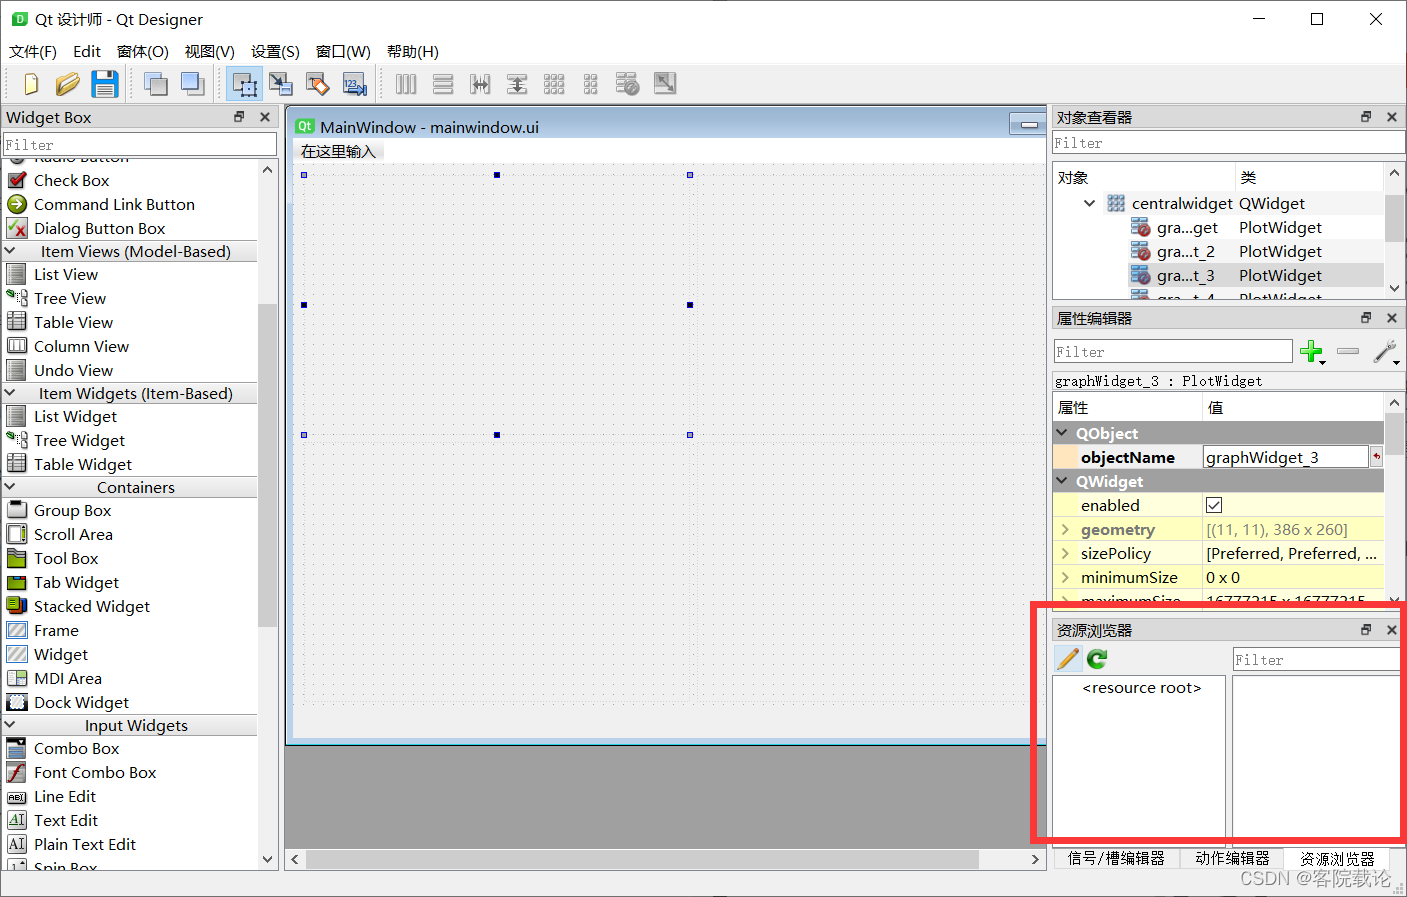Collapse the Item Widgets (Item-Based) category
1407x897 pixels.
[x=10, y=393]
